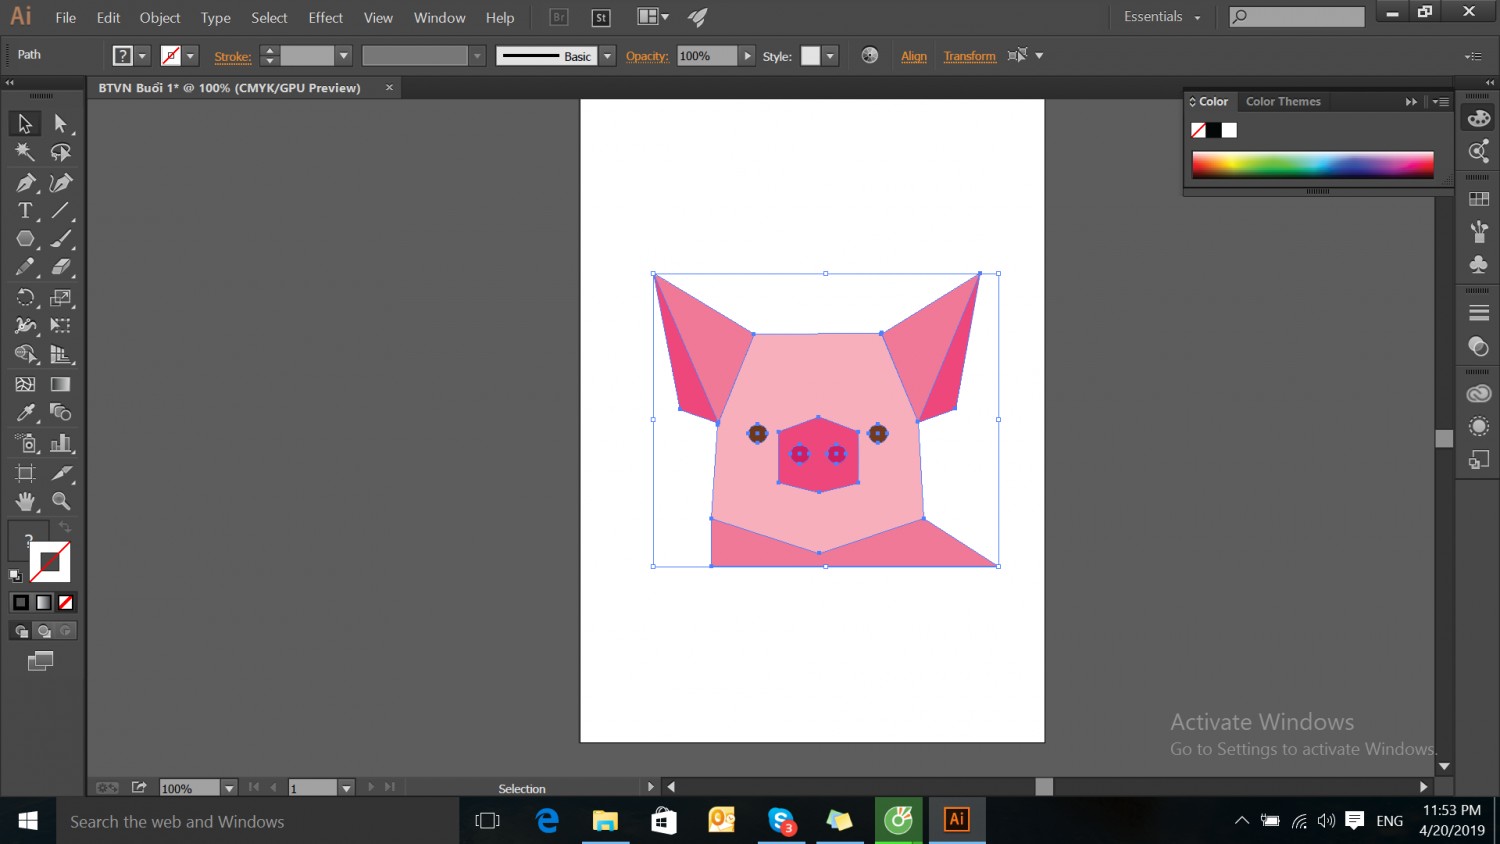Open the Effect menu
The height and width of the screenshot is (844, 1500).
[325, 17]
